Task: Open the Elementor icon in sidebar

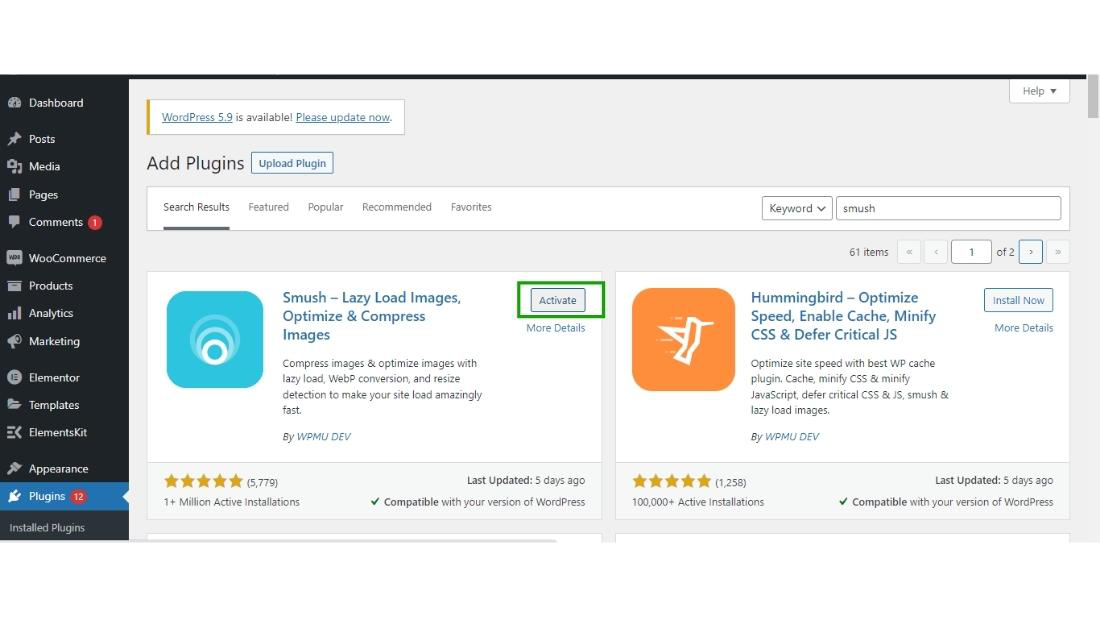Action: (x=15, y=377)
